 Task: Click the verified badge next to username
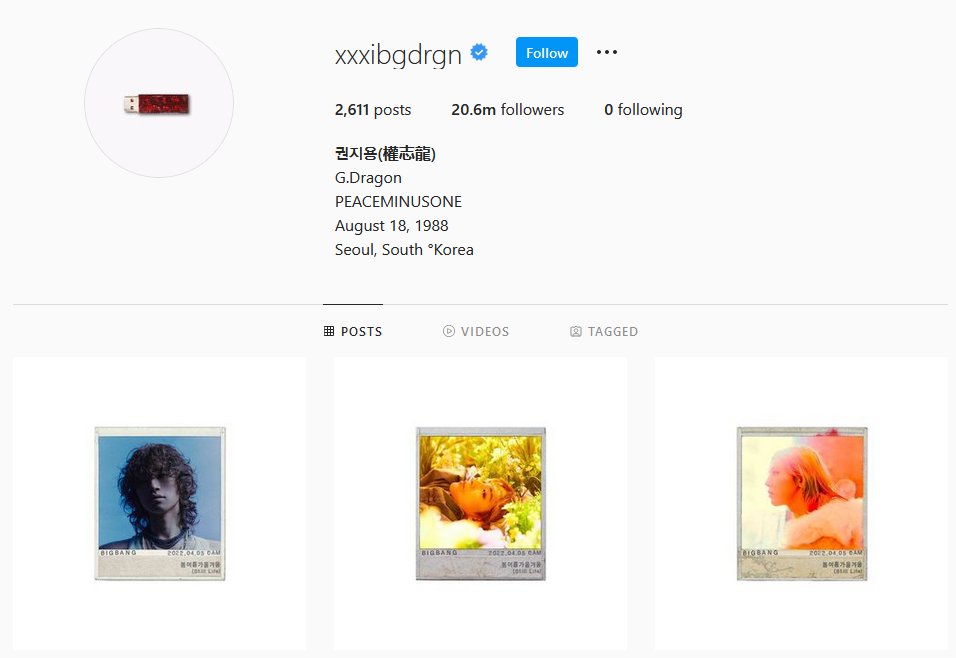click(479, 52)
